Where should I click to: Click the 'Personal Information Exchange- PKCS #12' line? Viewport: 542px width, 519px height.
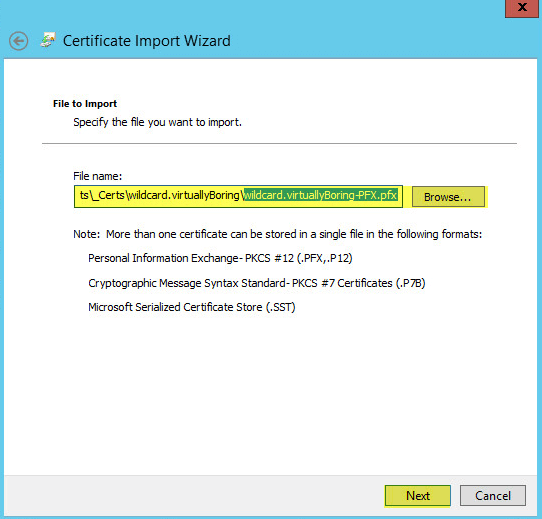220,258
